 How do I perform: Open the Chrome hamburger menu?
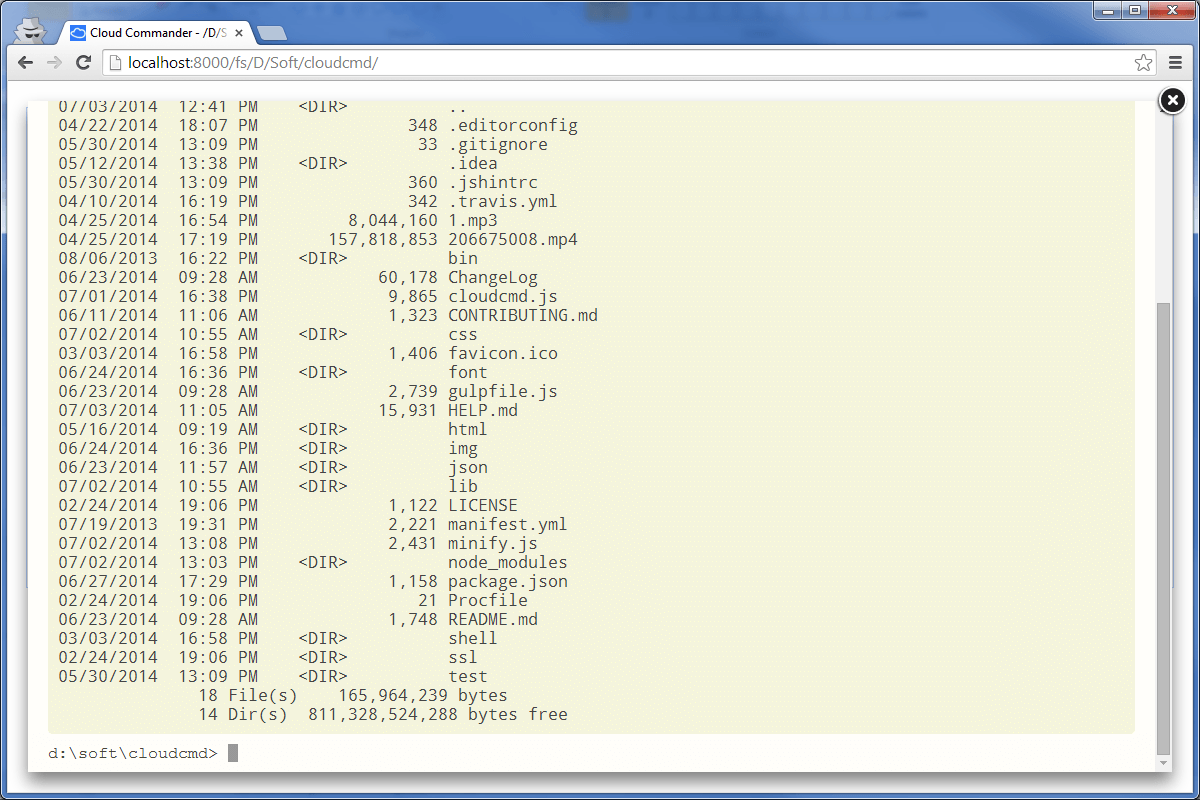[x=1176, y=63]
